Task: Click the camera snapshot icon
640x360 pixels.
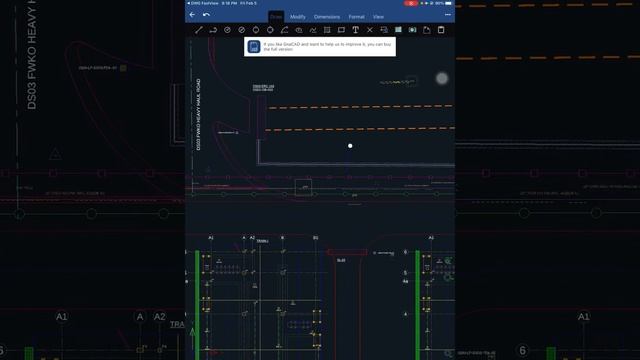Action: [413, 30]
